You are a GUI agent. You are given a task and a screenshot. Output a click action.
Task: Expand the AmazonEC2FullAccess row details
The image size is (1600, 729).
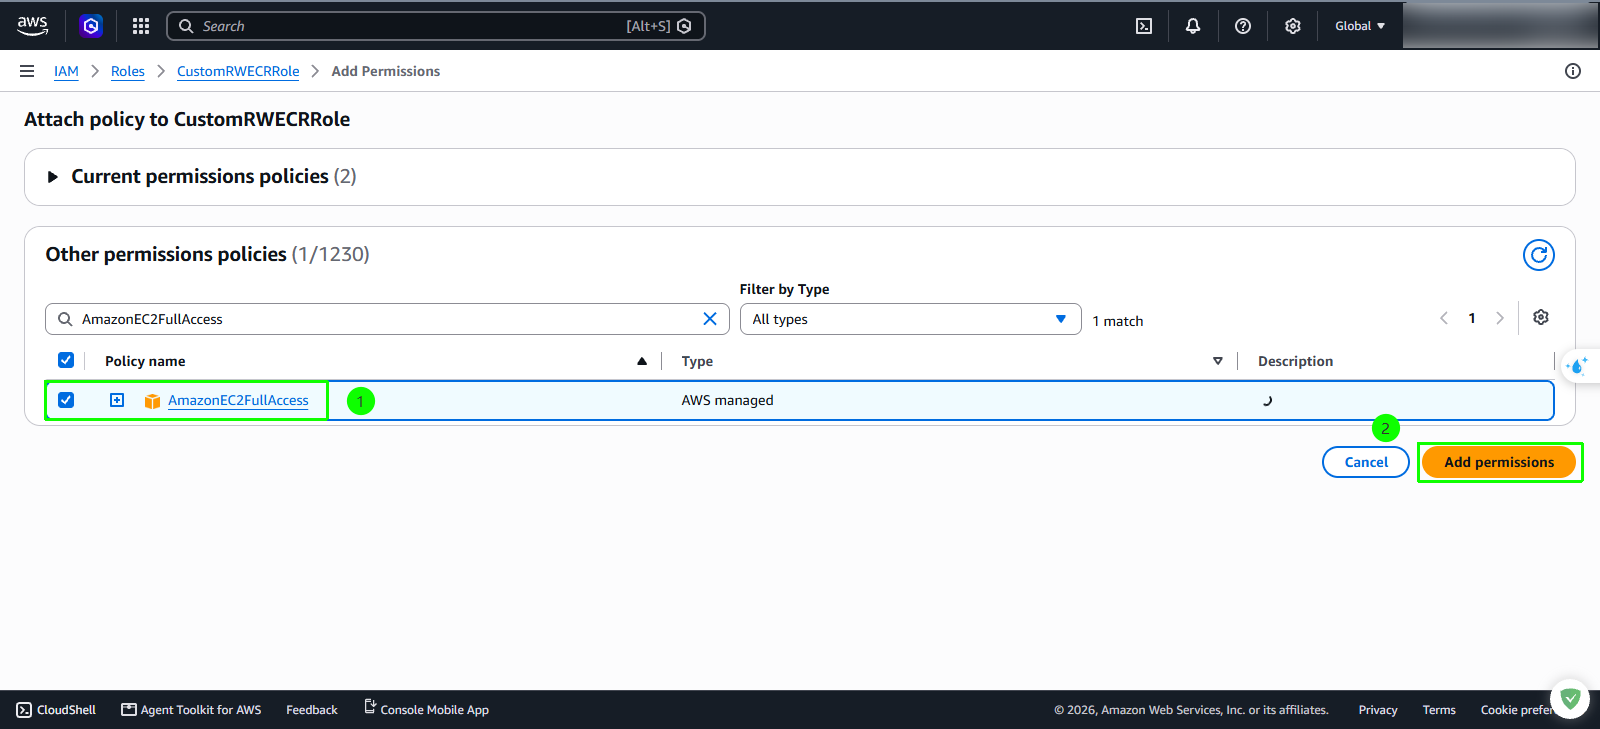pyautogui.click(x=117, y=400)
